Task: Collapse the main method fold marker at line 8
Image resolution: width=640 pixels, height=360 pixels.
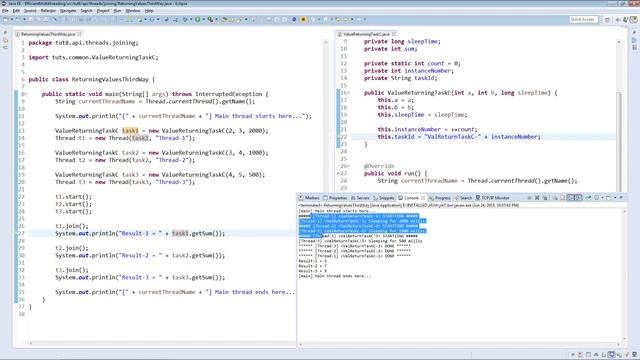Action: tap(26, 94)
